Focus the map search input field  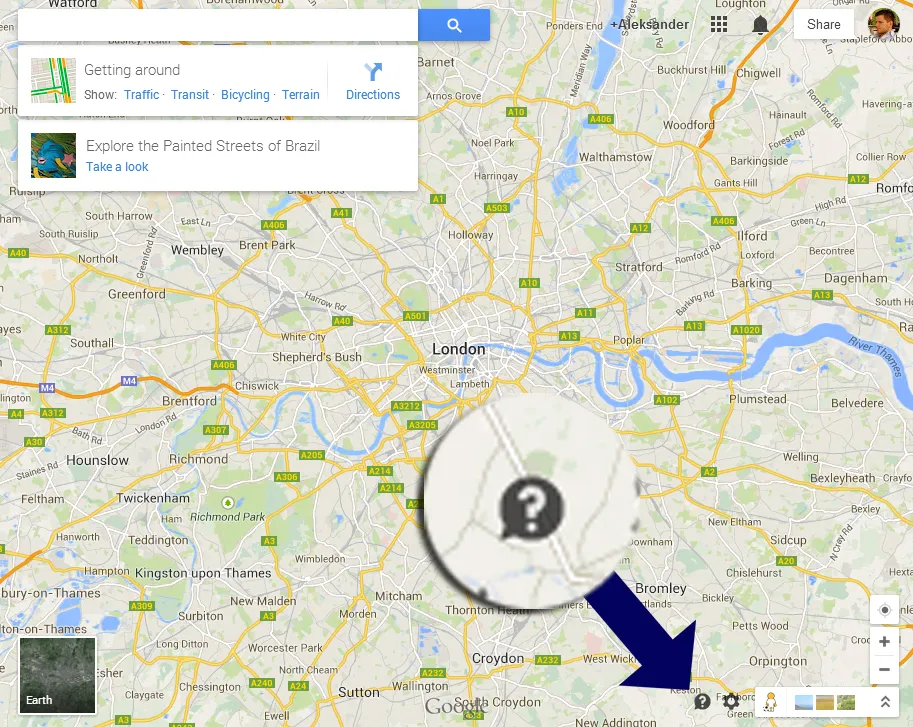click(218, 25)
